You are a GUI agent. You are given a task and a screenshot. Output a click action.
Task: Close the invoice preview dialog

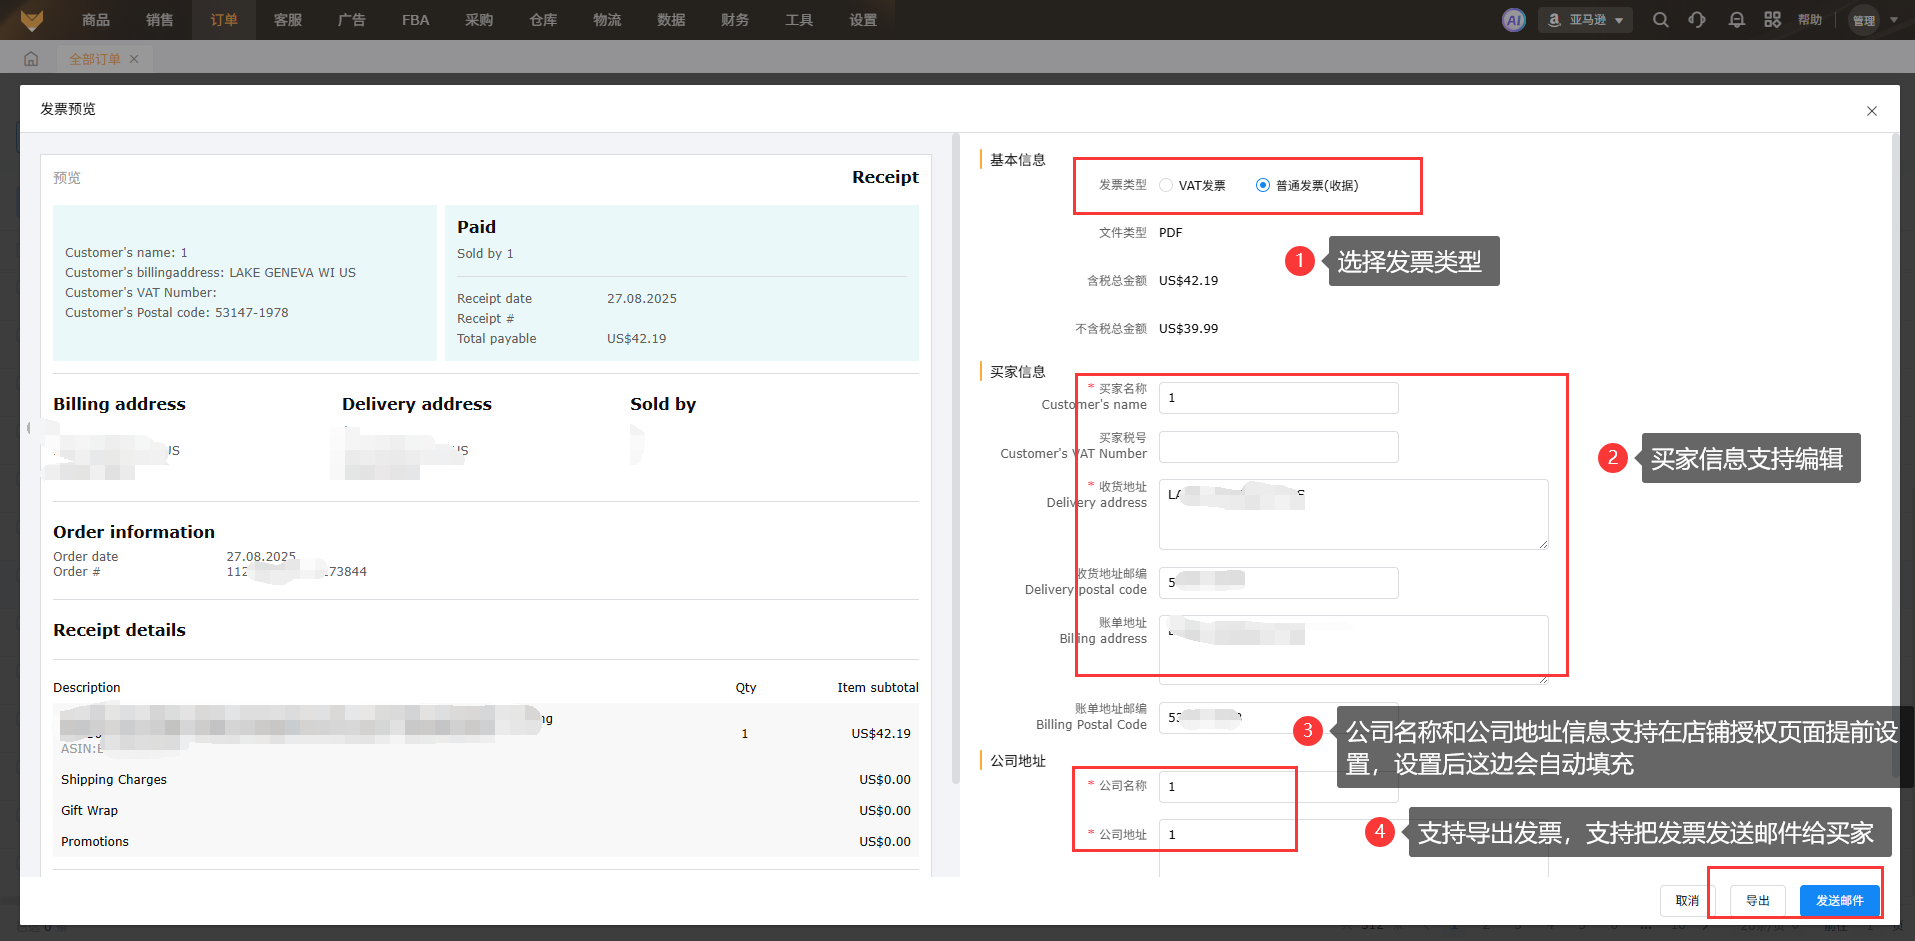tap(1871, 111)
